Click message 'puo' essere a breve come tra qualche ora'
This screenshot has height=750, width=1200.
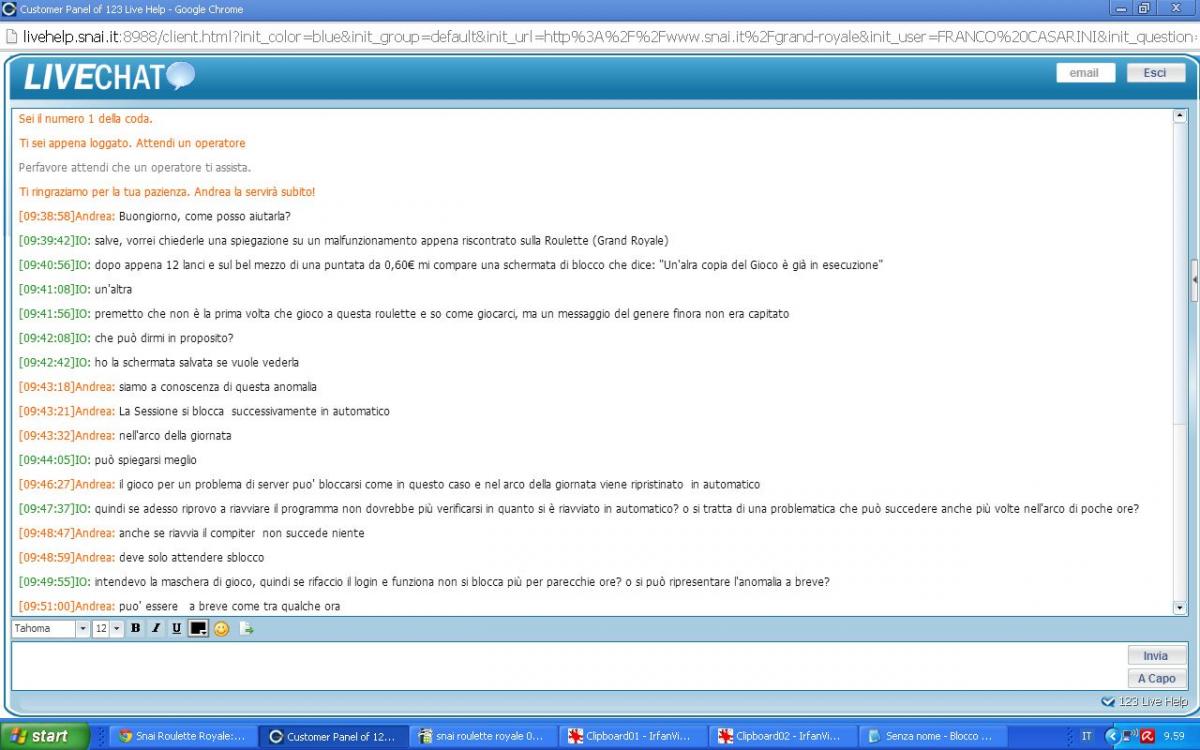pyautogui.click(x=229, y=606)
